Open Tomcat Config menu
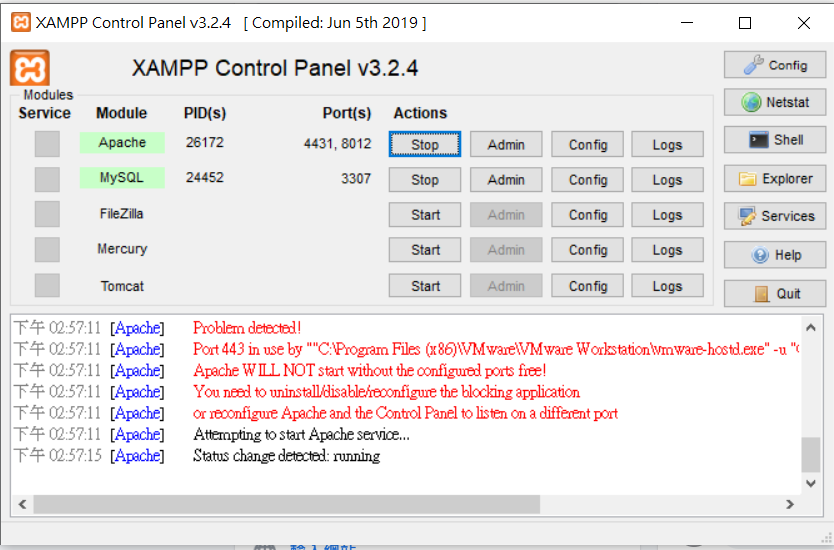Screen dimensions: 834x550 tap(588, 286)
